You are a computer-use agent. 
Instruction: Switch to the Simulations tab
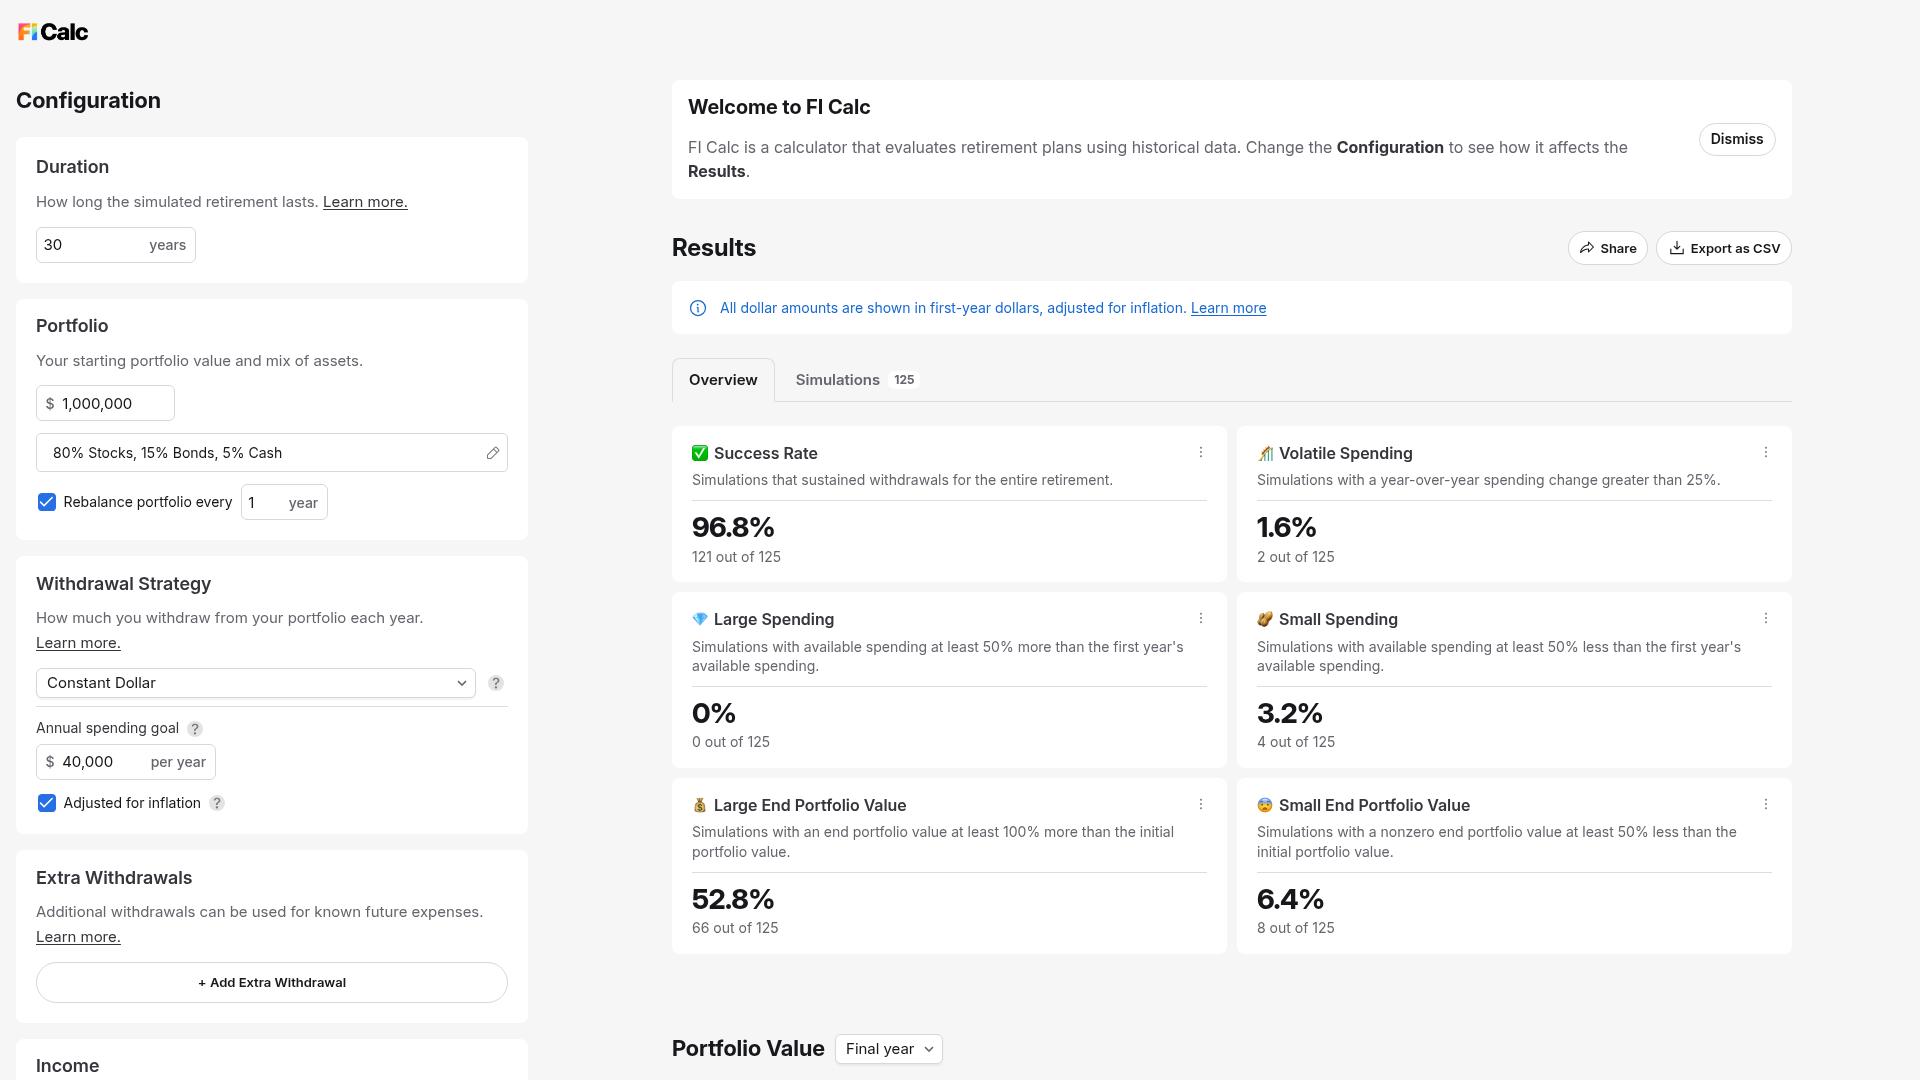click(x=856, y=380)
